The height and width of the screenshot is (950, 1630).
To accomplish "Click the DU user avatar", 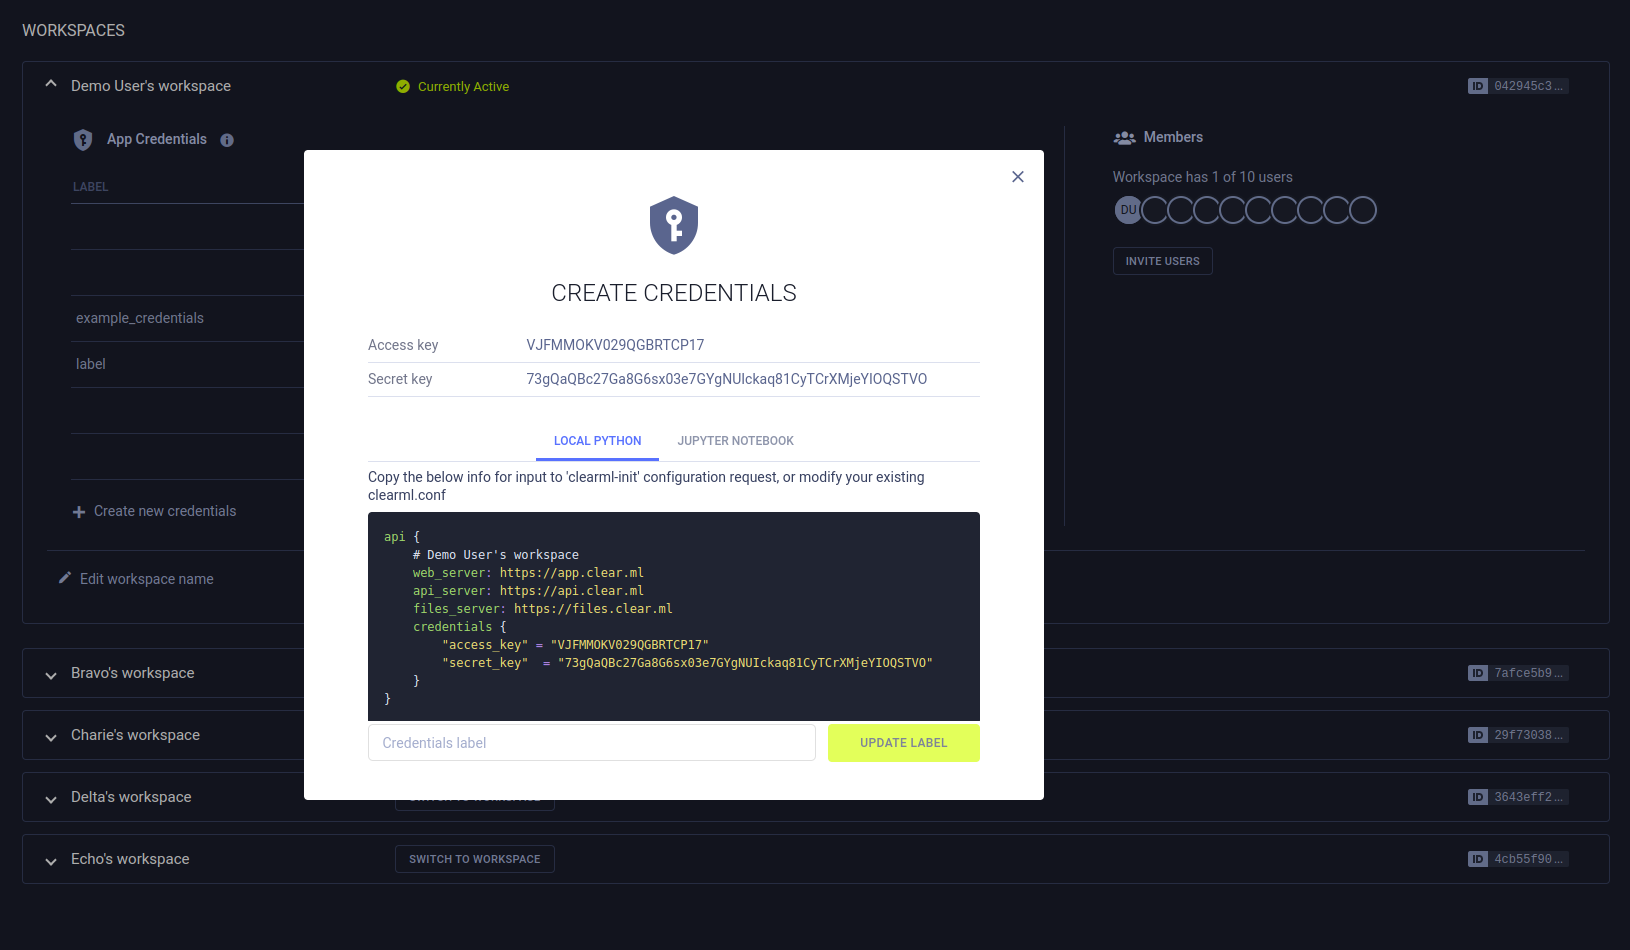I will [1127, 210].
